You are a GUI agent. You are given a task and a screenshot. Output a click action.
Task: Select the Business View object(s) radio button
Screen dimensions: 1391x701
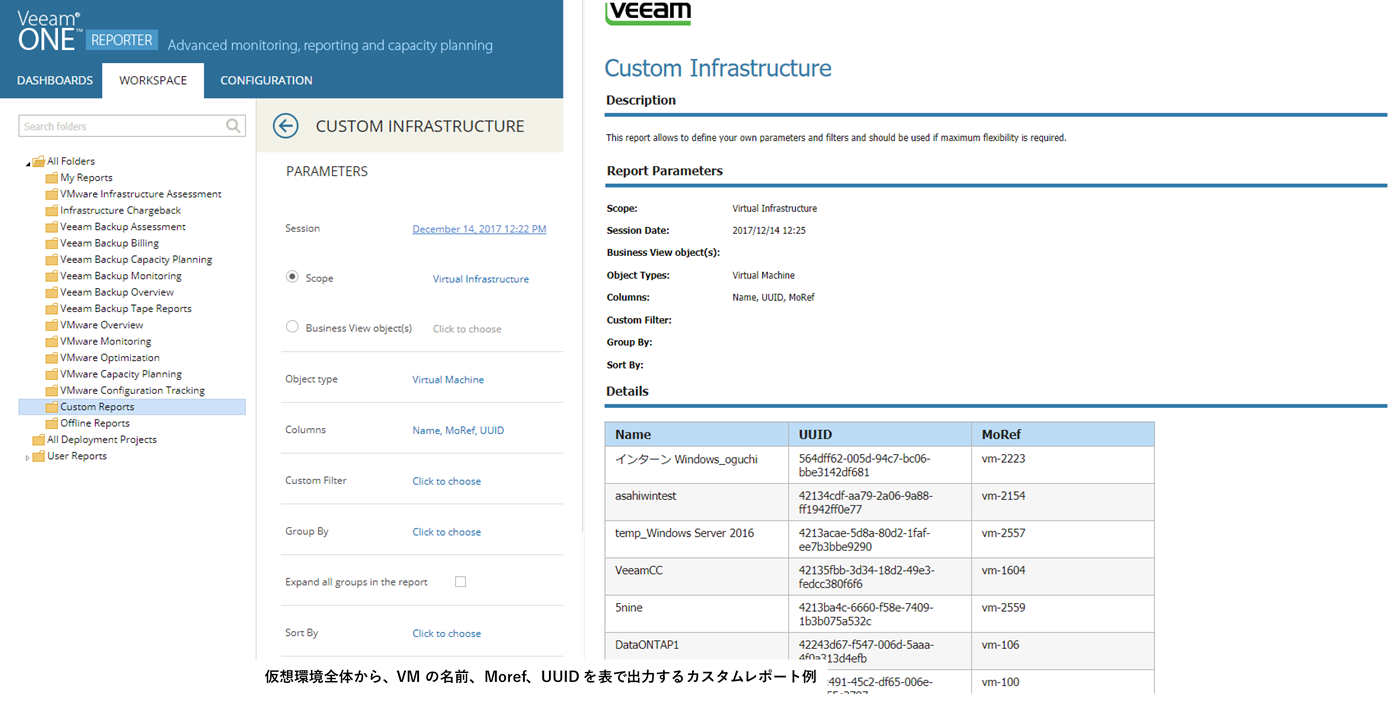pyautogui.click(x=292, y=327)
